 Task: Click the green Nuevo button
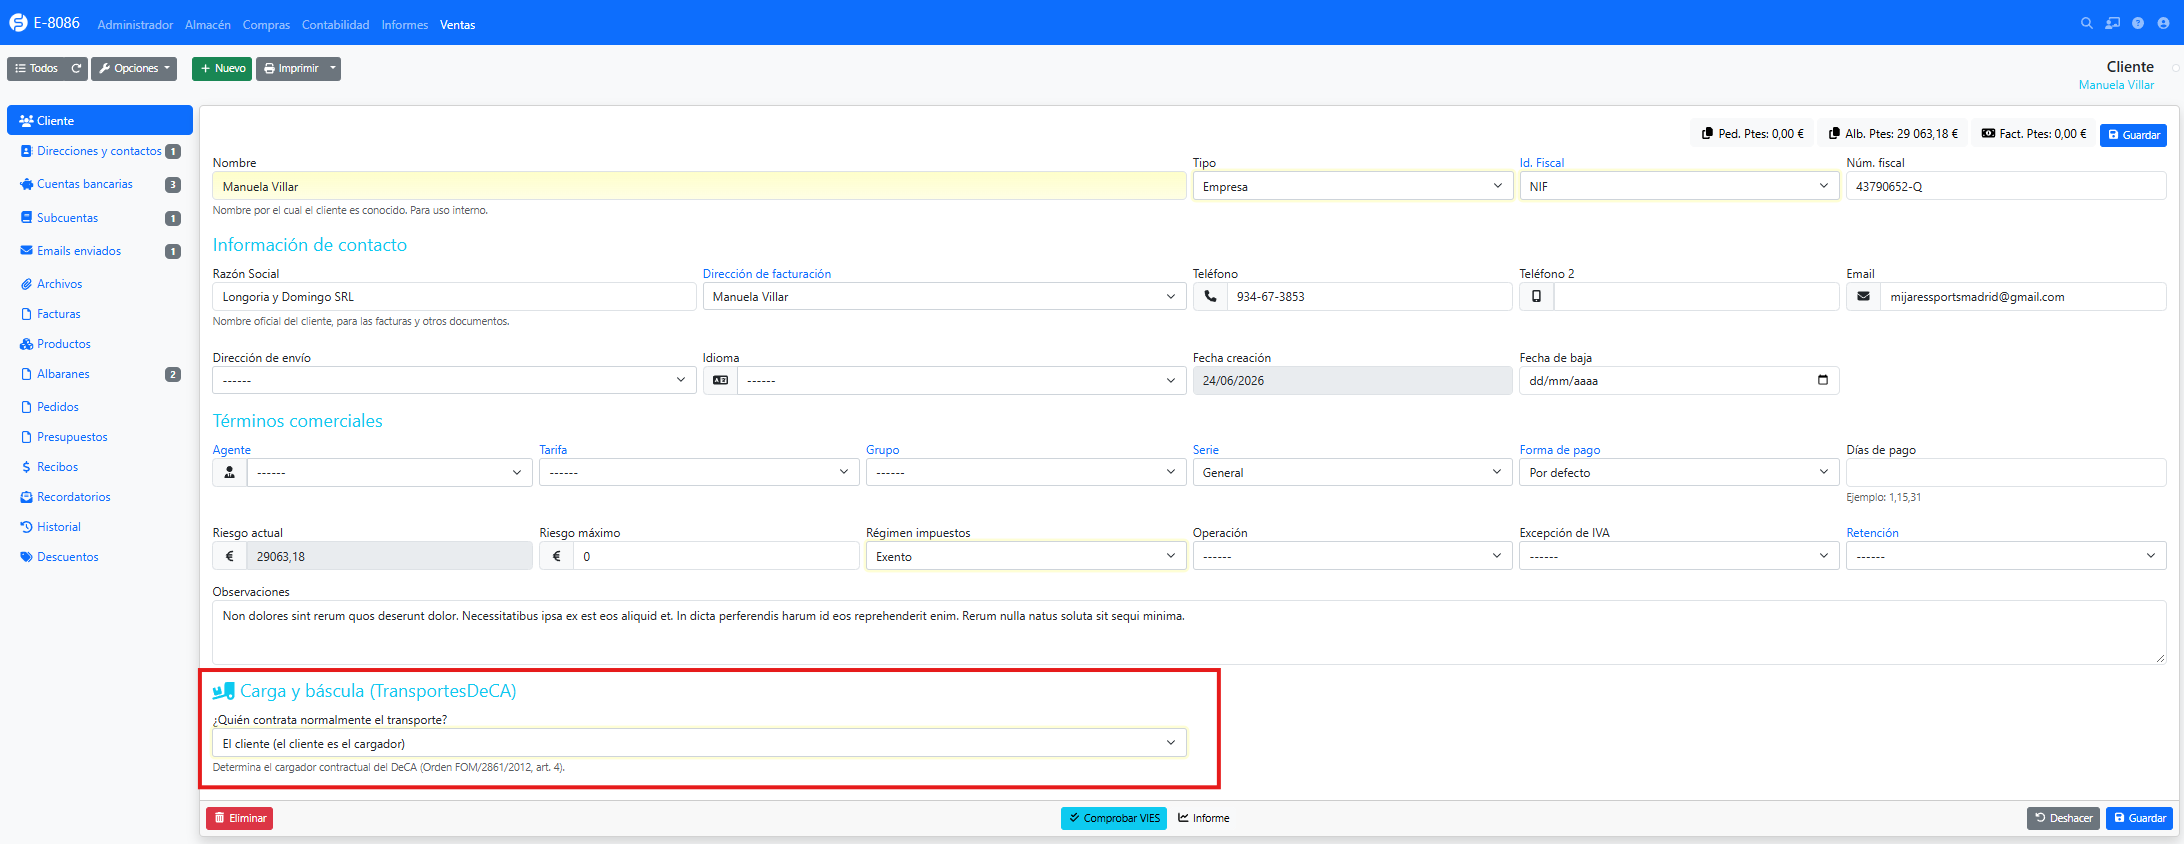tap(222, 68)
